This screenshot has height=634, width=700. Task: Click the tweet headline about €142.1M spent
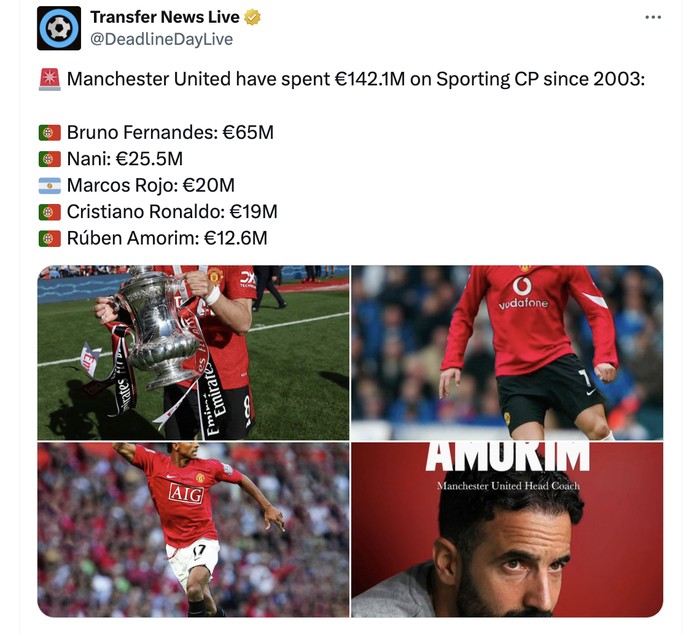[356, 79]
